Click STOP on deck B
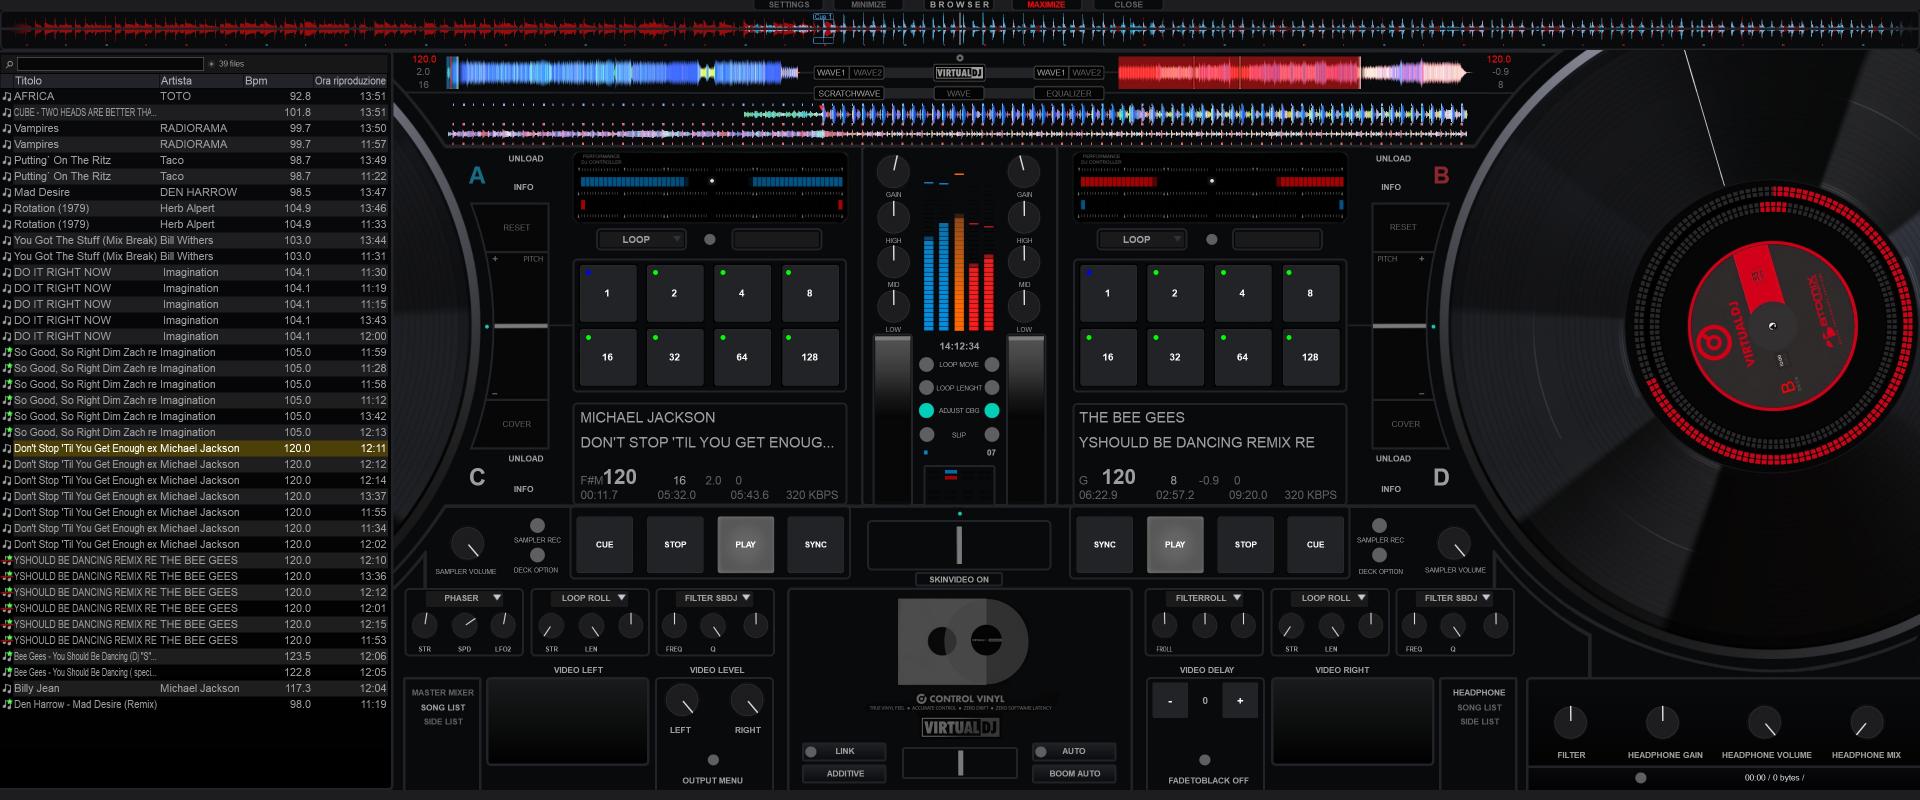This screenshot has height=800, width=1920. 1245,545
